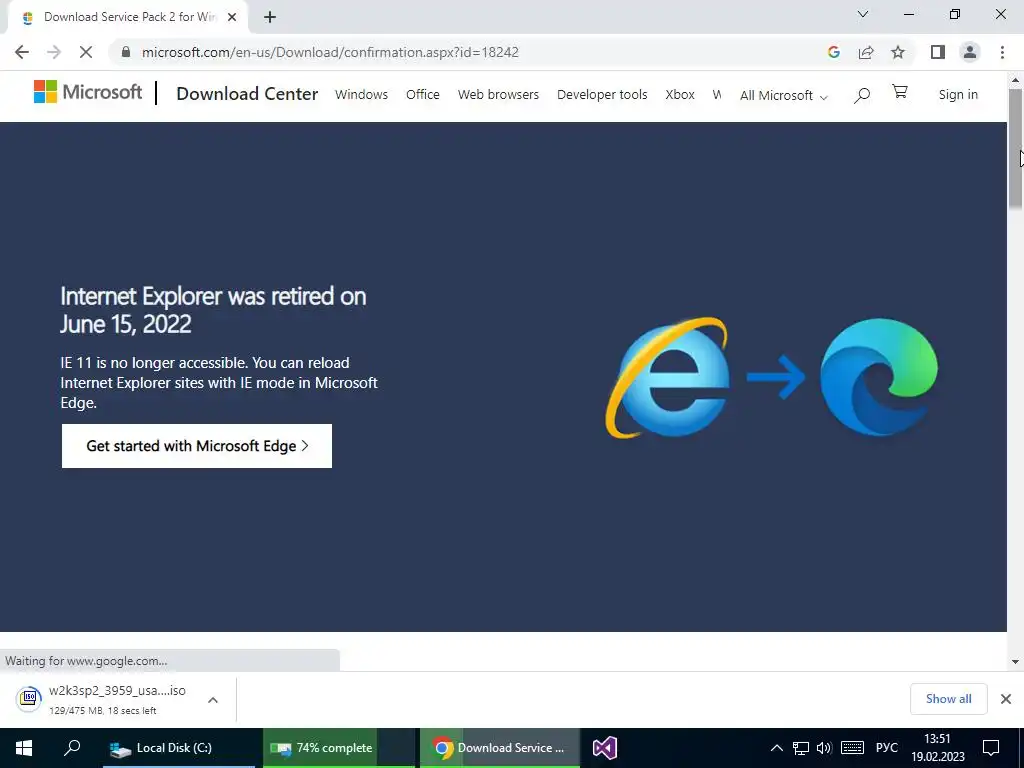Open a new browser tab
Viewport: 1024px width, 768px height.
270,18
